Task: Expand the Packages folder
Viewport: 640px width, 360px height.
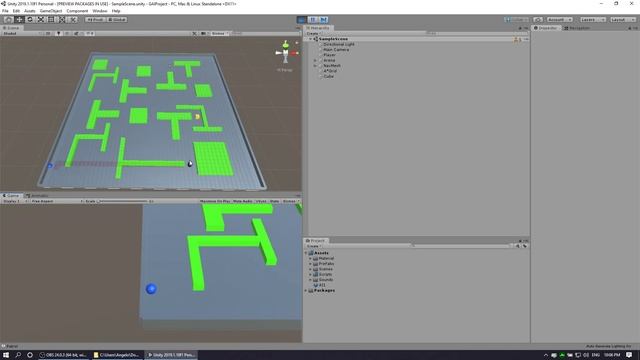Action: [x=306, y=290]
